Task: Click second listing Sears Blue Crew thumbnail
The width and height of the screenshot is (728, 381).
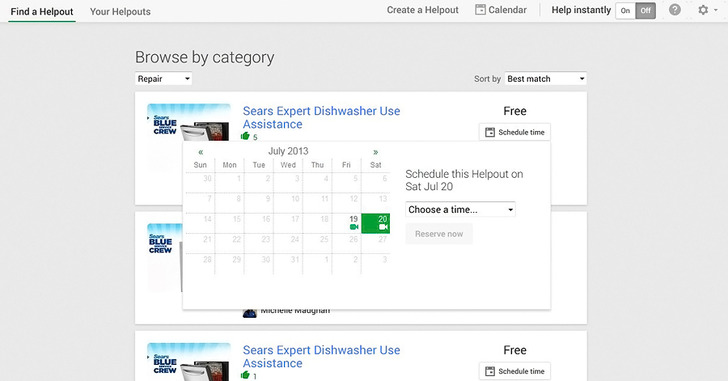Action: click(164, 258)
